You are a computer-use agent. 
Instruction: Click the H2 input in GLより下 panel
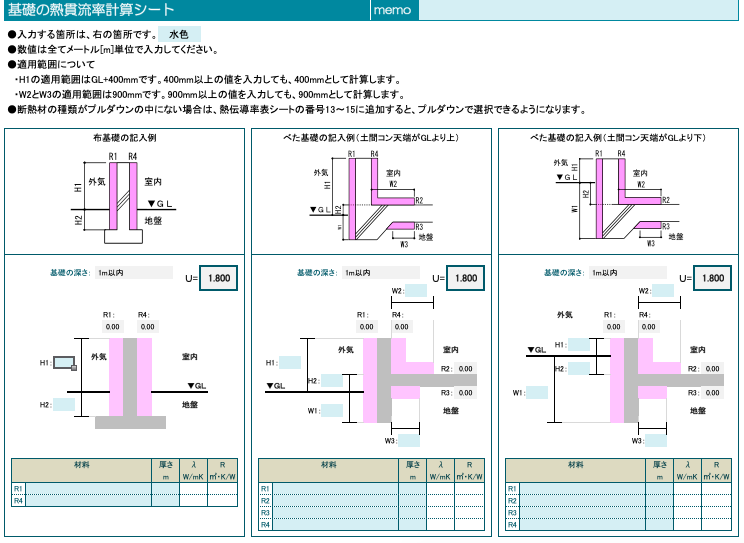pos(579,368)
